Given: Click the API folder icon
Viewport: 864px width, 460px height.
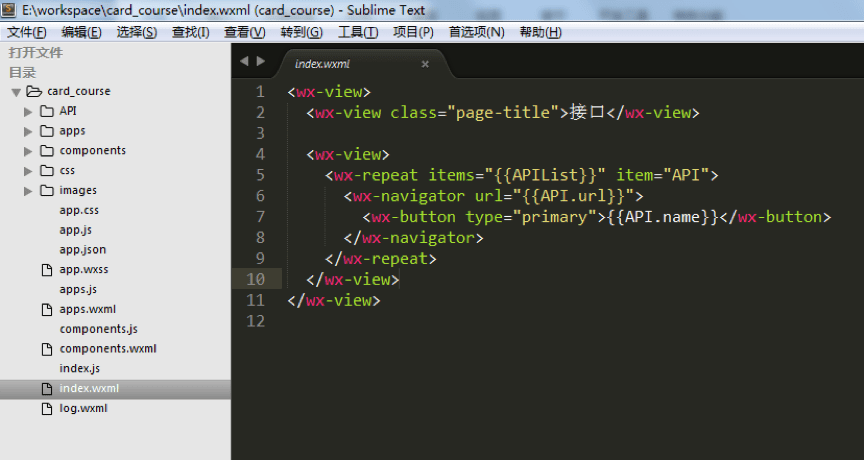Looking at the screenshot, I should pyautogui.click(x=47, y=111).
